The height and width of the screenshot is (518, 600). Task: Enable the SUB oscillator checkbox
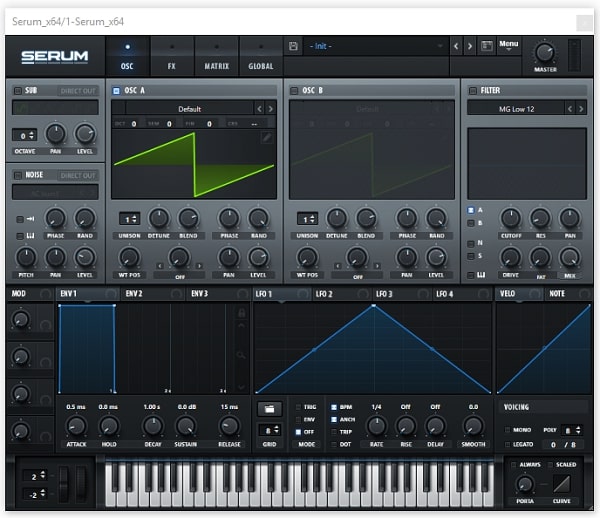[x=18, y=91]
